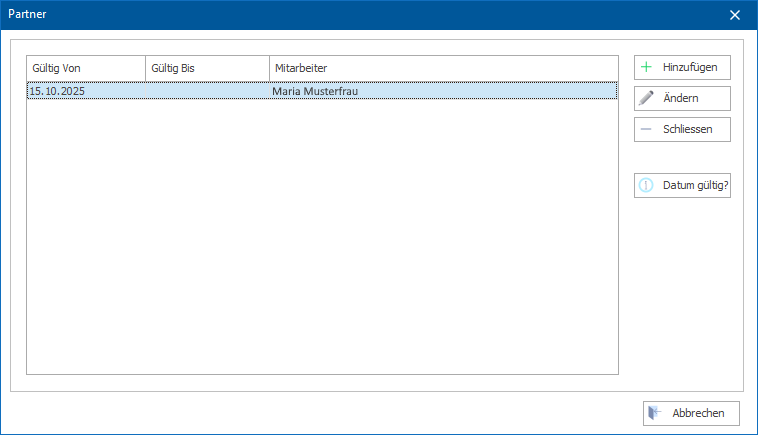Image resolution: width=758 pixels, height=435 pixels.
Task: Select the Maria Musterfrau row
Action: [322, 91]
